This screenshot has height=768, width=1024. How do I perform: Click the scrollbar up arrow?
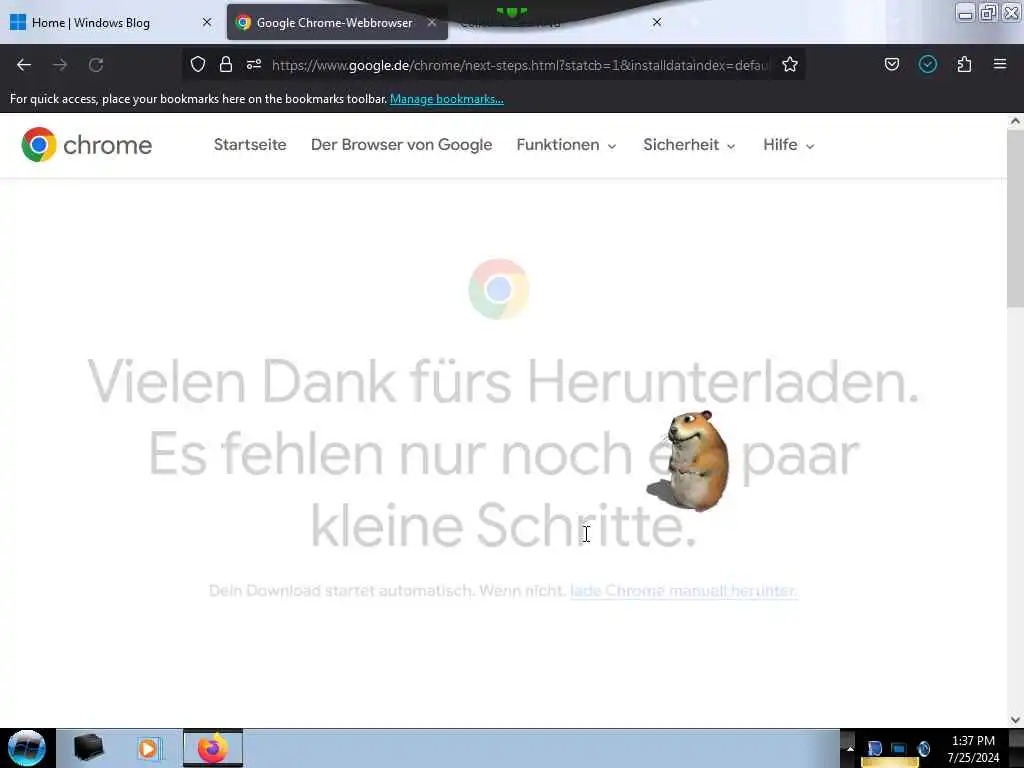click(x=1015, y=121)
